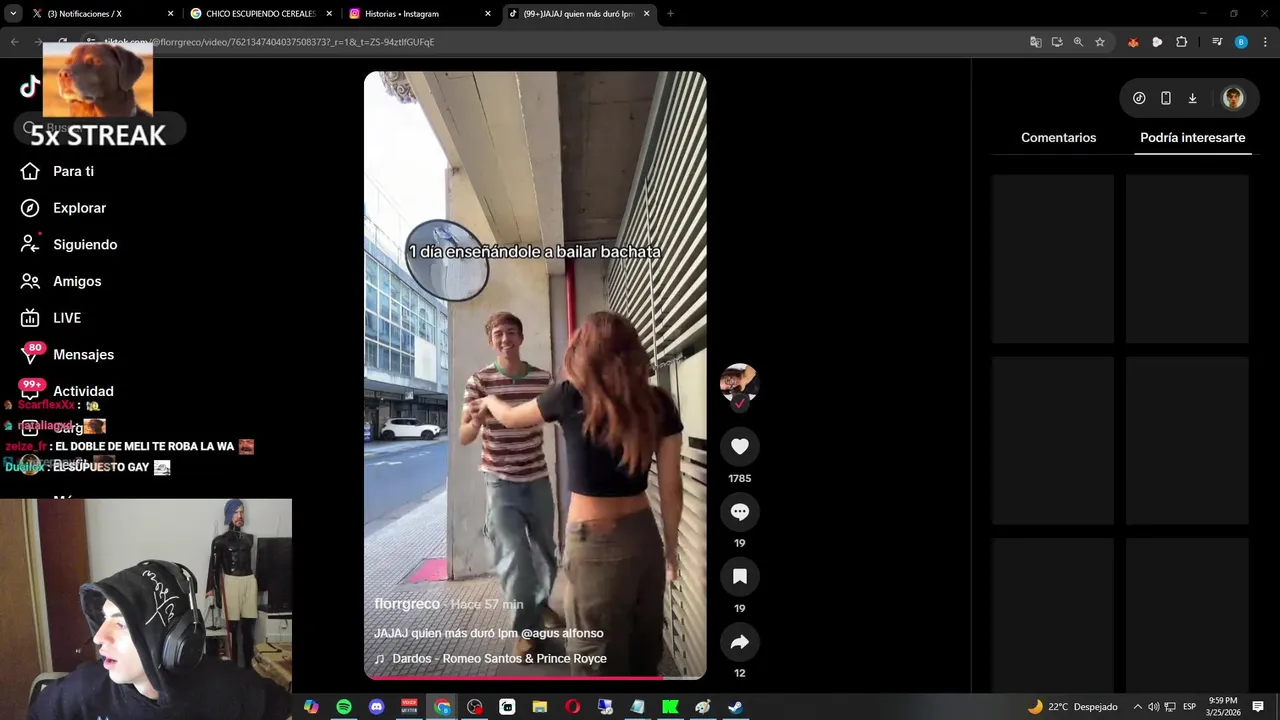
Task: Open the MetaMask fox extension
Action: click(x=1133, y=42)
